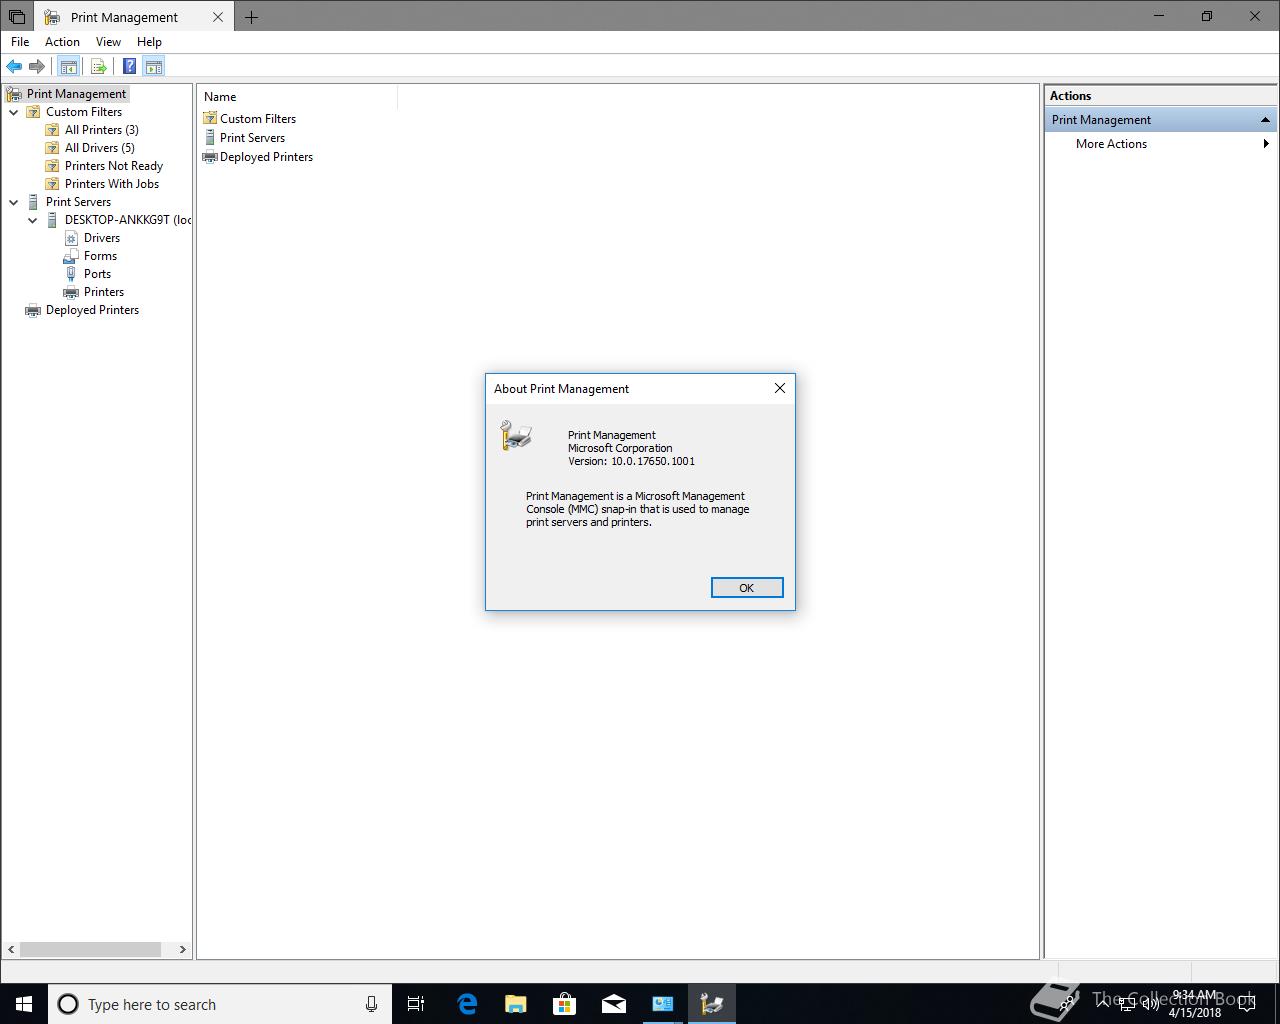Click the tree pane horizontal scrollbar thumb
The height and width of the screenshot is (1024, 1280).
[90, 949]
